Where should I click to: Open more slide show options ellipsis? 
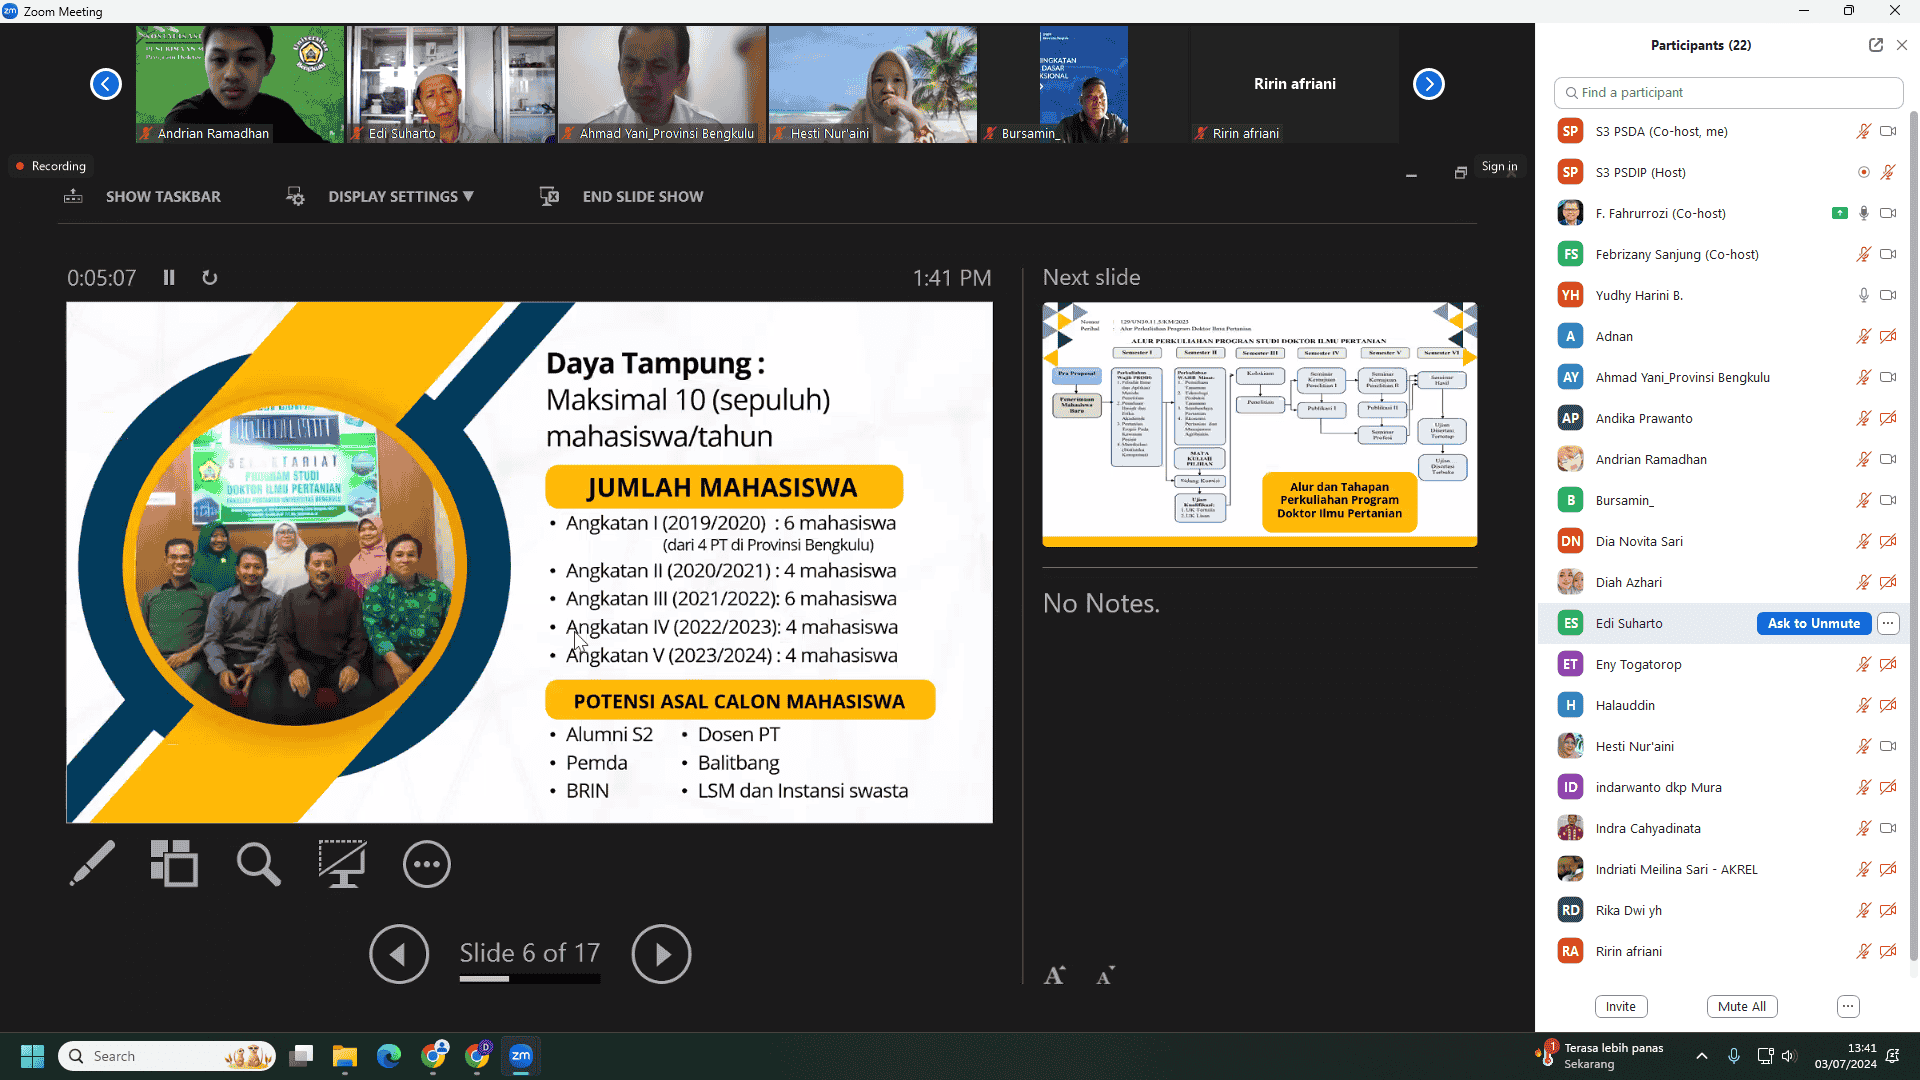[427, 864]
